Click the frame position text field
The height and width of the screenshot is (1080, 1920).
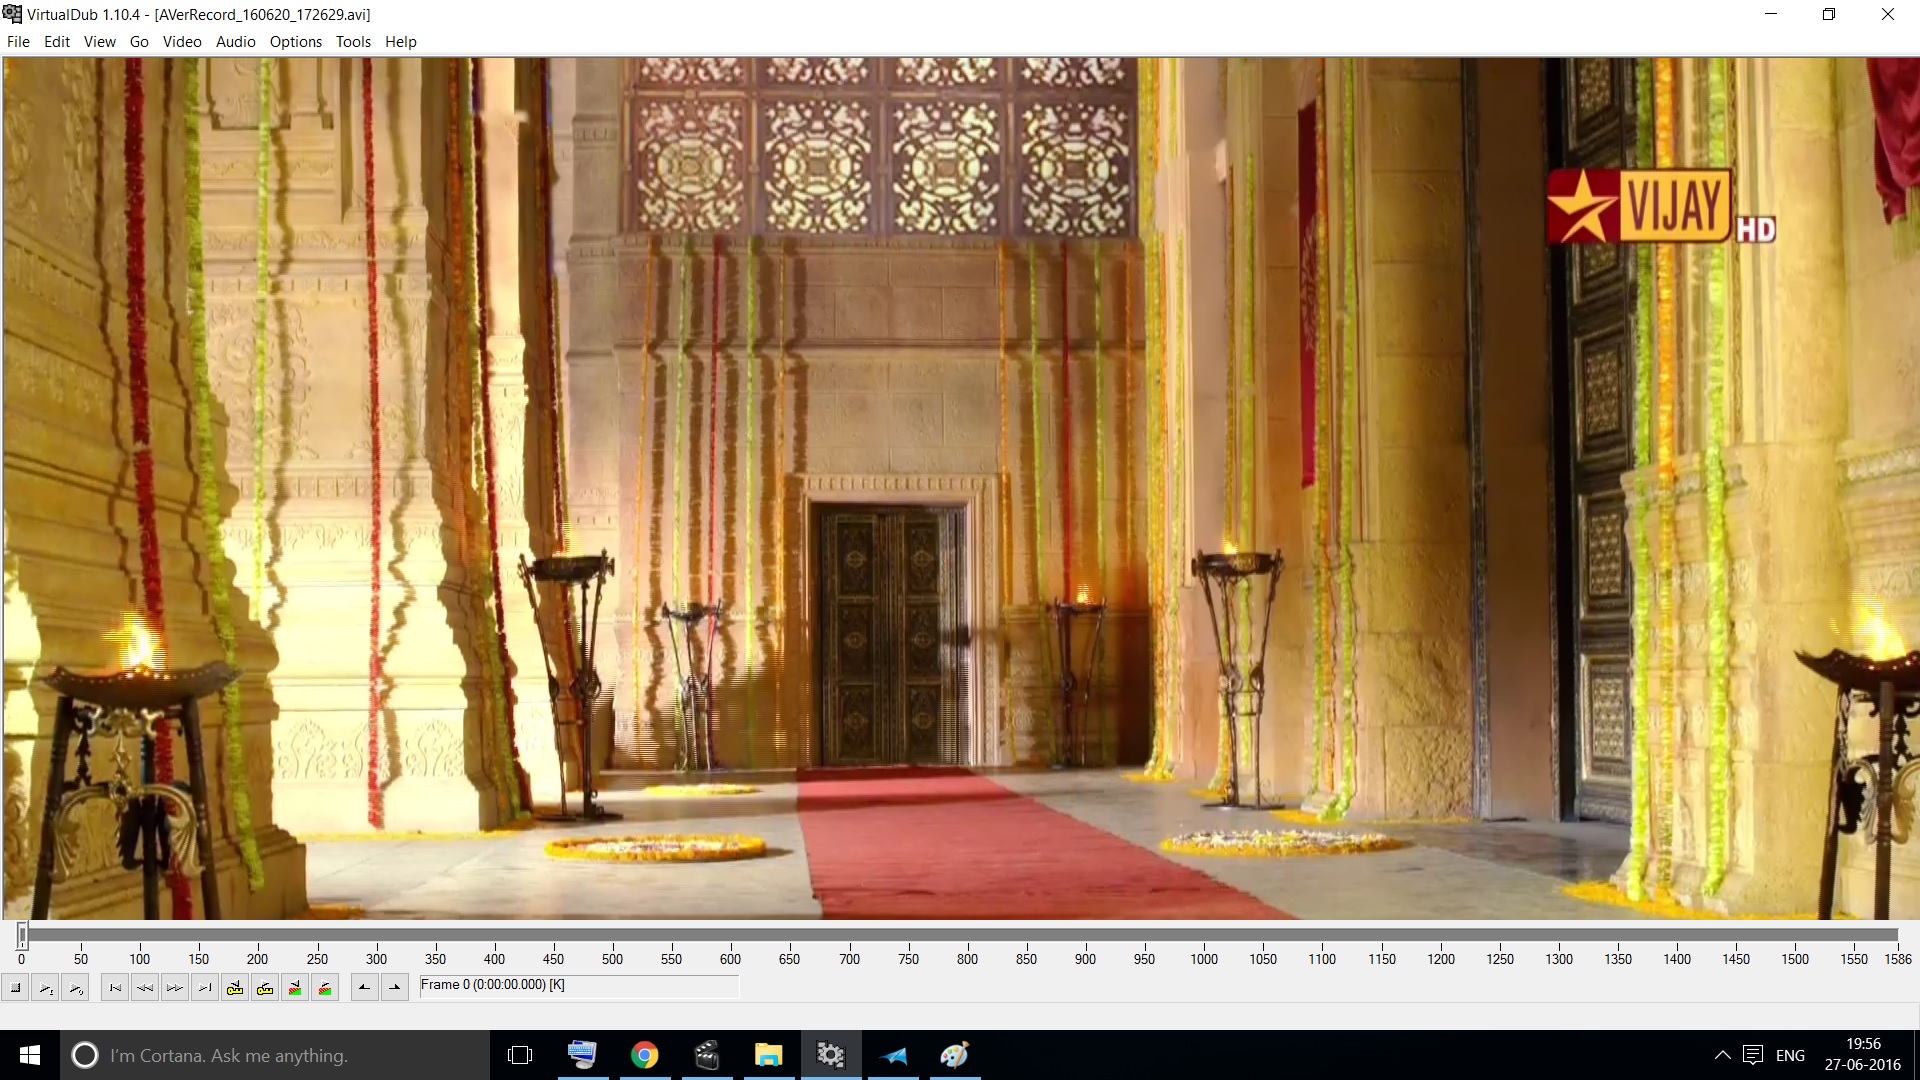click(578, 985)
